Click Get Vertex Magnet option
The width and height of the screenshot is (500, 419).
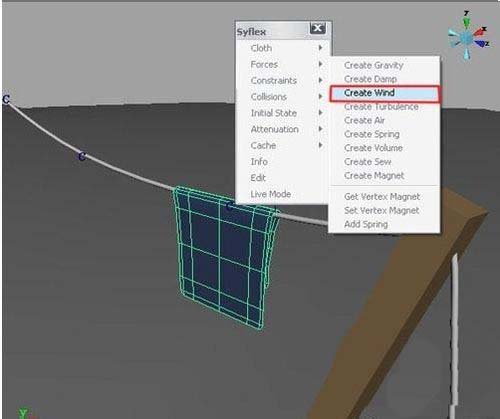pos(382,197)
